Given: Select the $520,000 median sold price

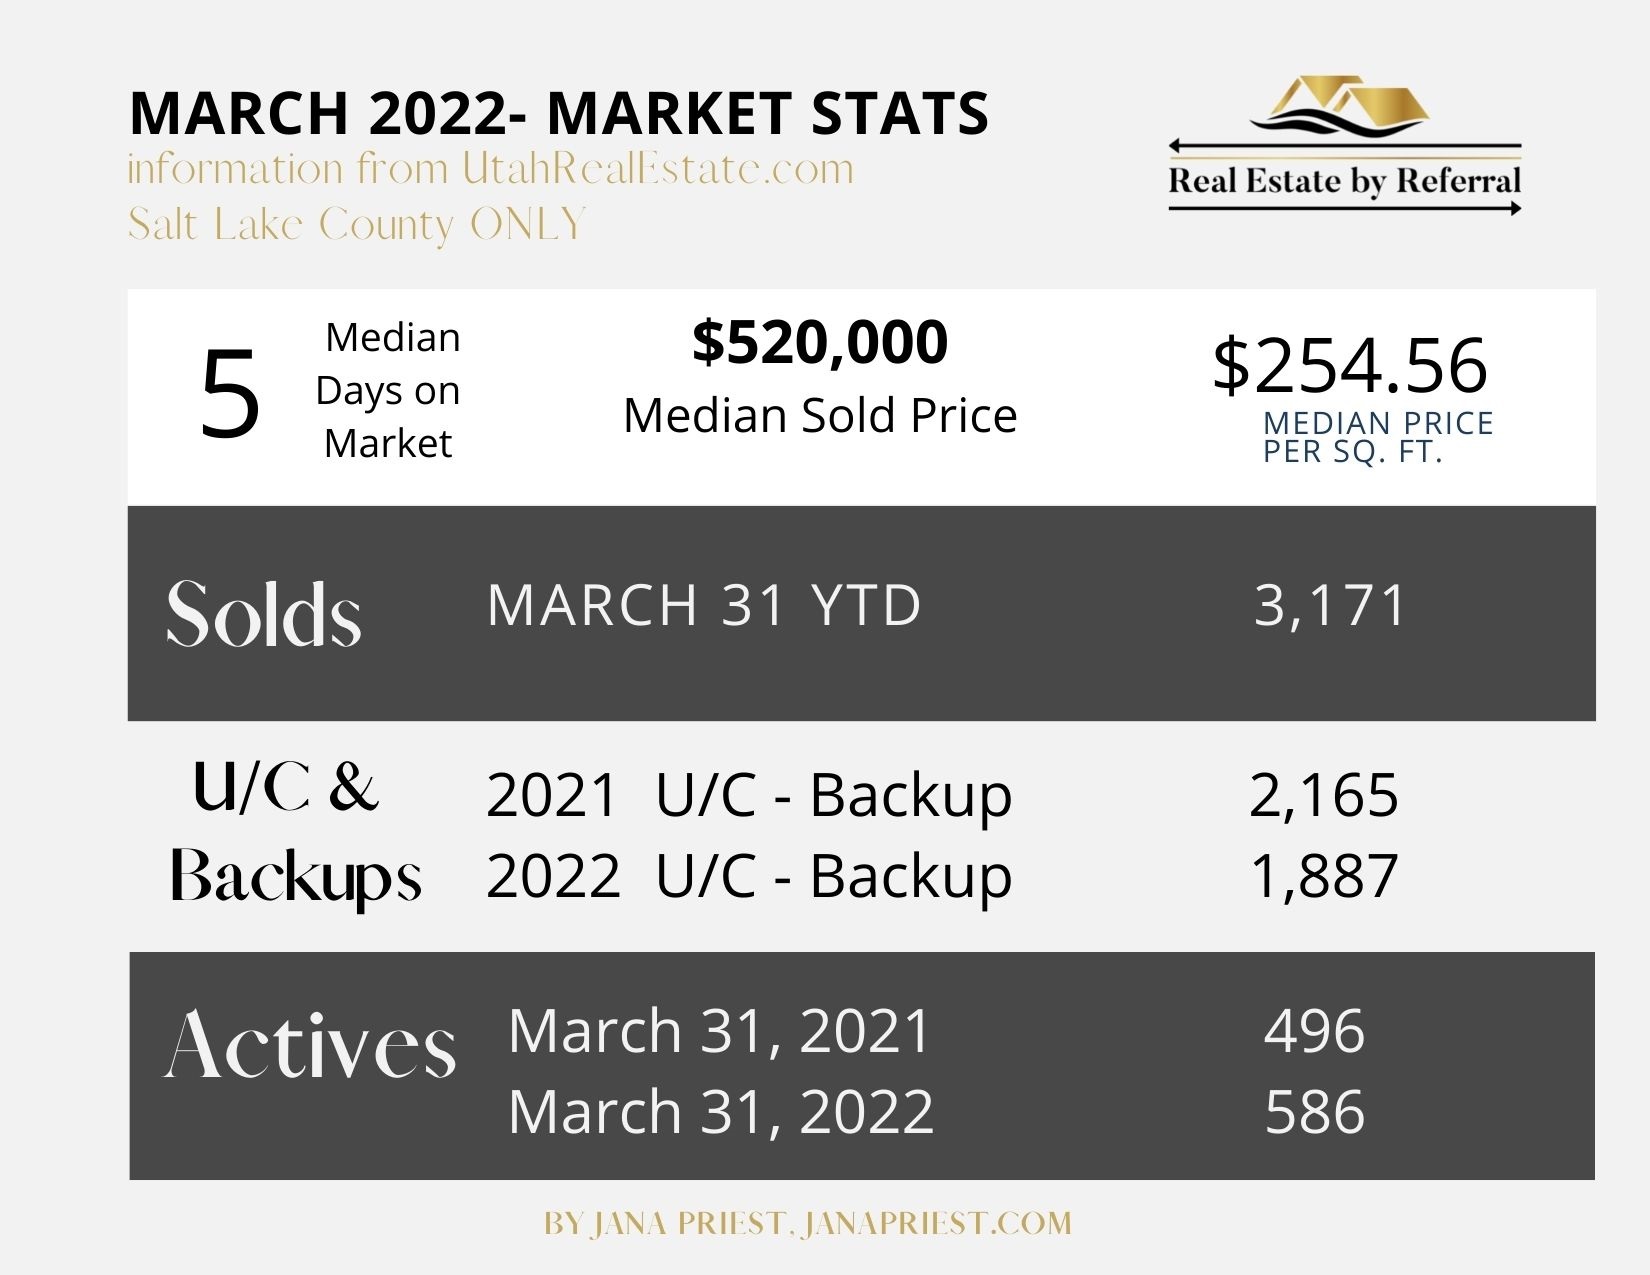Looking at the screenshot, I should tap(820, 342).
